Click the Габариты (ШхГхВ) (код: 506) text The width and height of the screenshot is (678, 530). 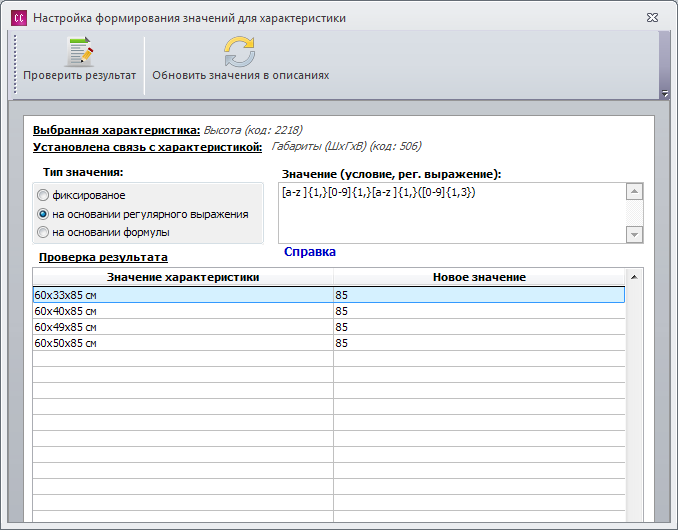pyautogui.click(x=346, y=146)
